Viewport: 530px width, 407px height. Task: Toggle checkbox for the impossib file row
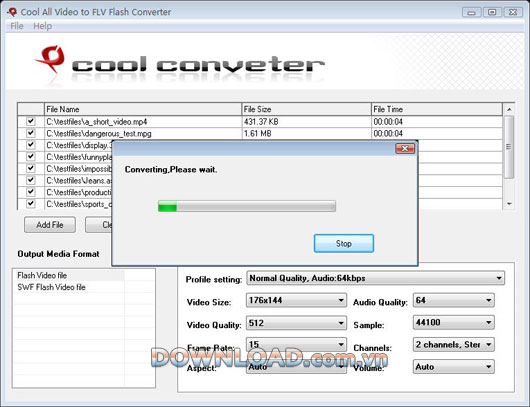coord(31,168)
